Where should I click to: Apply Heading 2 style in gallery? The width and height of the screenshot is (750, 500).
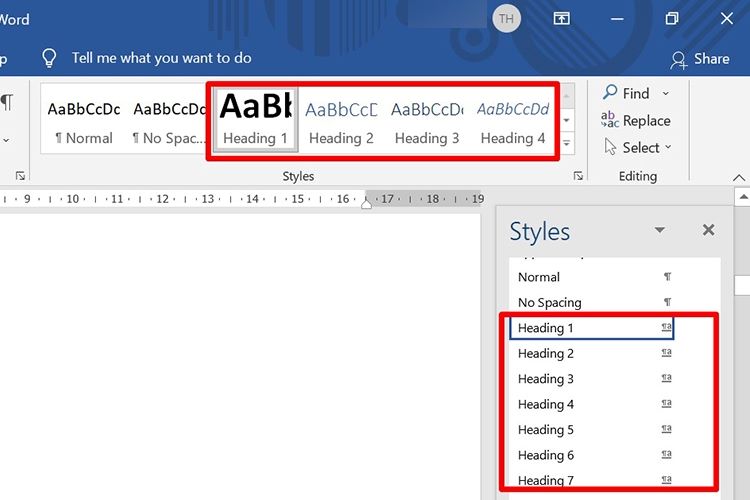pyautogui.click(x=341, y=119)
